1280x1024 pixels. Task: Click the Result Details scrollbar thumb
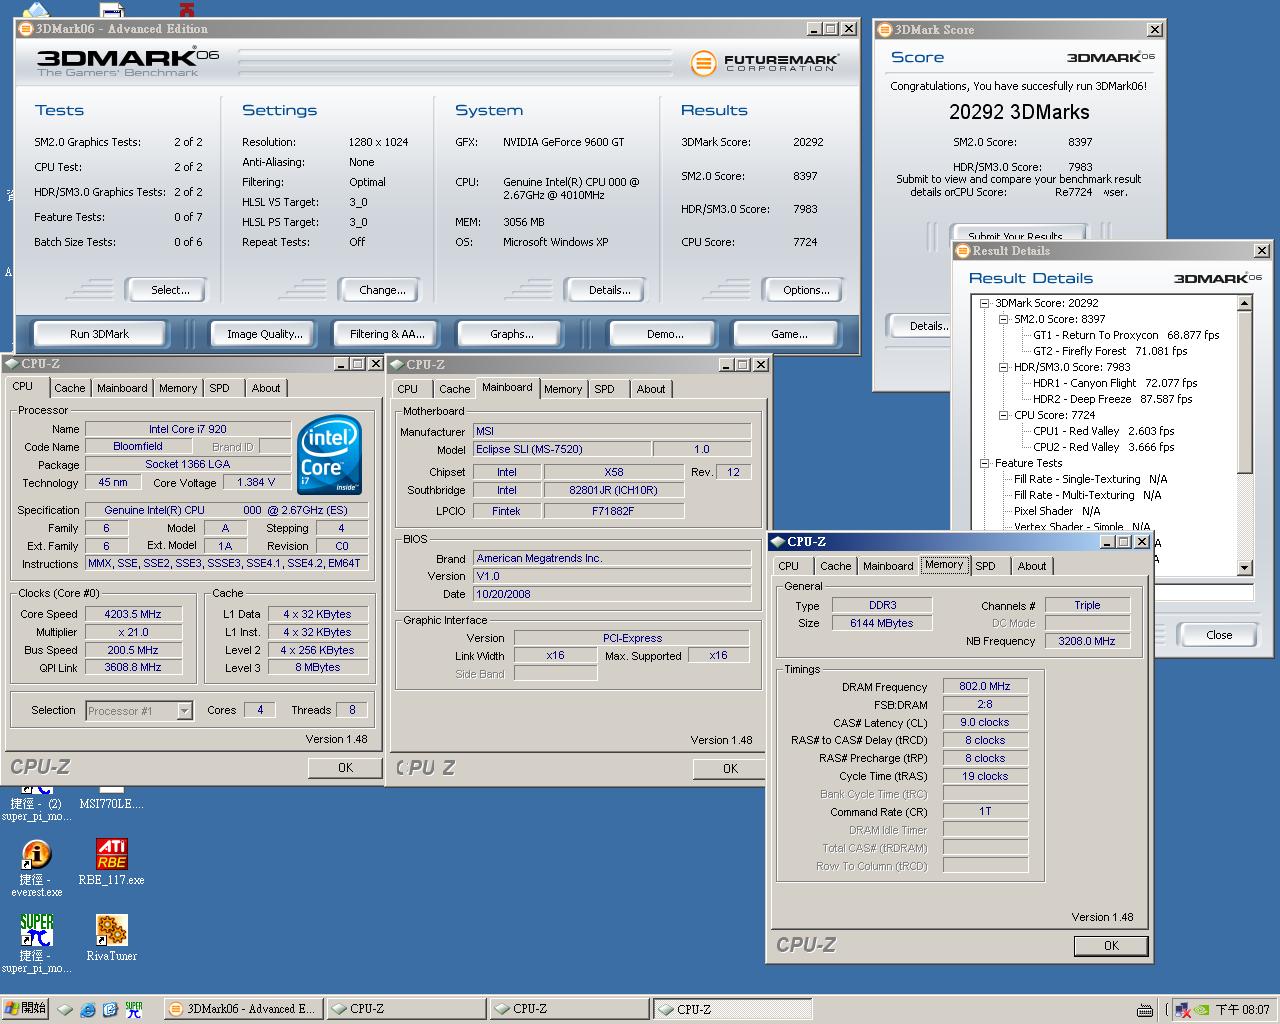pos(1245,391)
